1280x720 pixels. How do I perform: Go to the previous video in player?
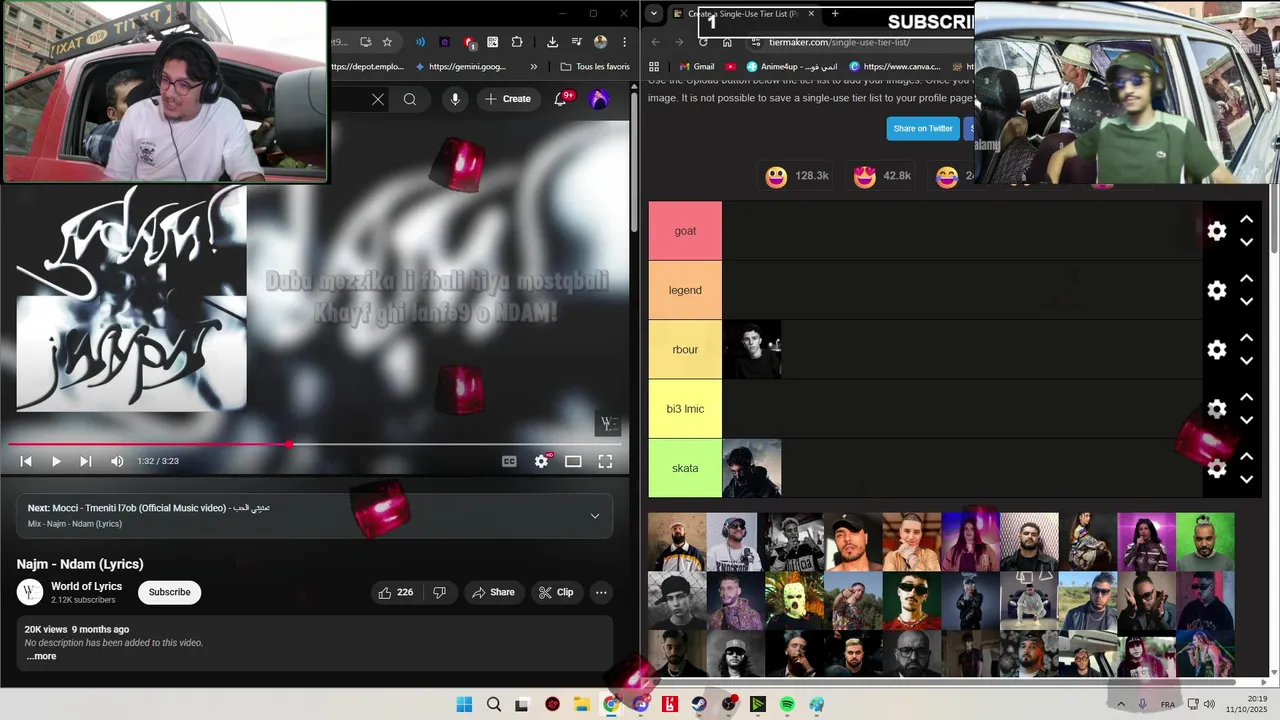point(26,461)
